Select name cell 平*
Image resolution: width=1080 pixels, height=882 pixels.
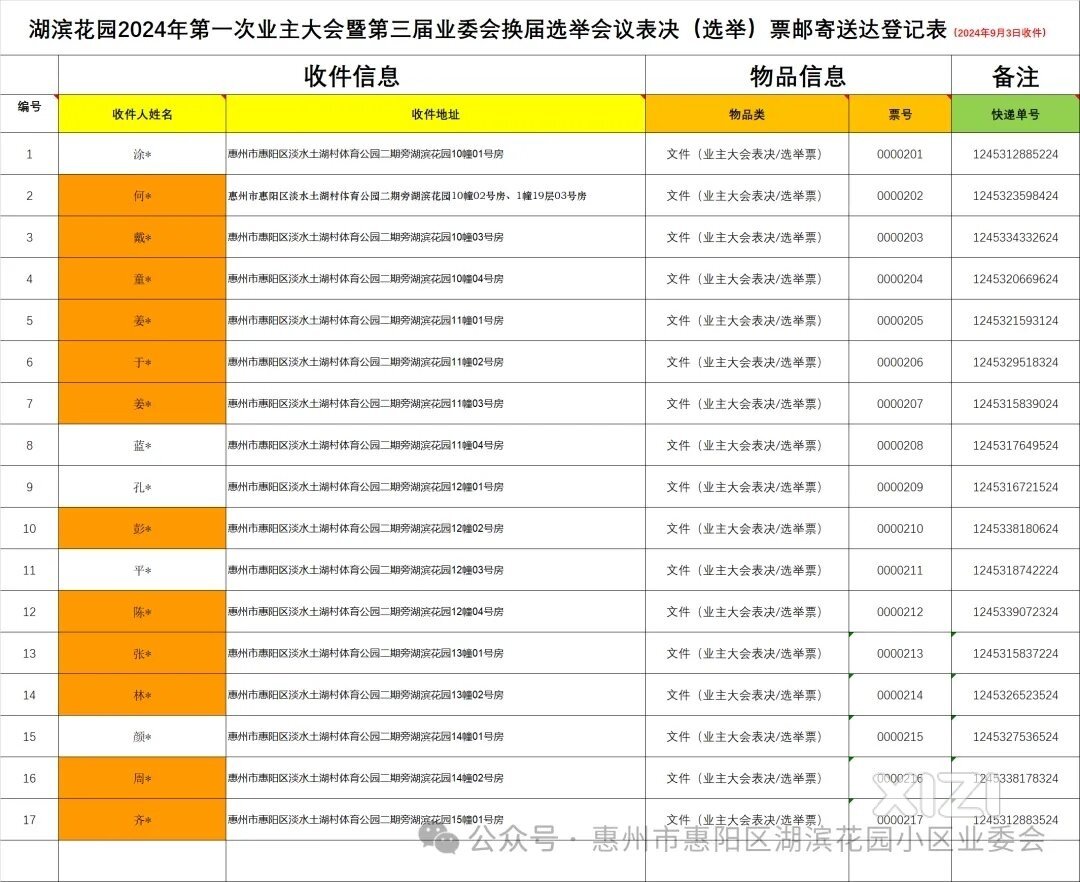[143, 570]
